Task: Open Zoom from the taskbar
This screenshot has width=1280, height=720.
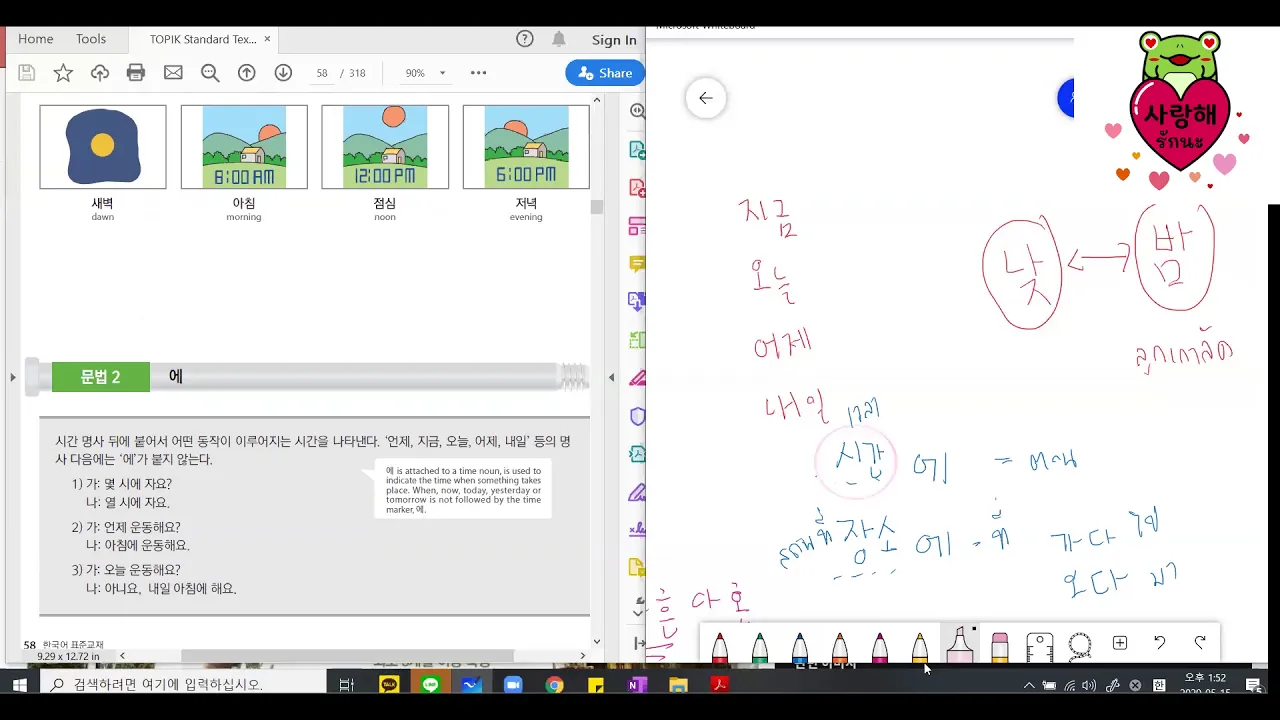Action: coord(513,685)
